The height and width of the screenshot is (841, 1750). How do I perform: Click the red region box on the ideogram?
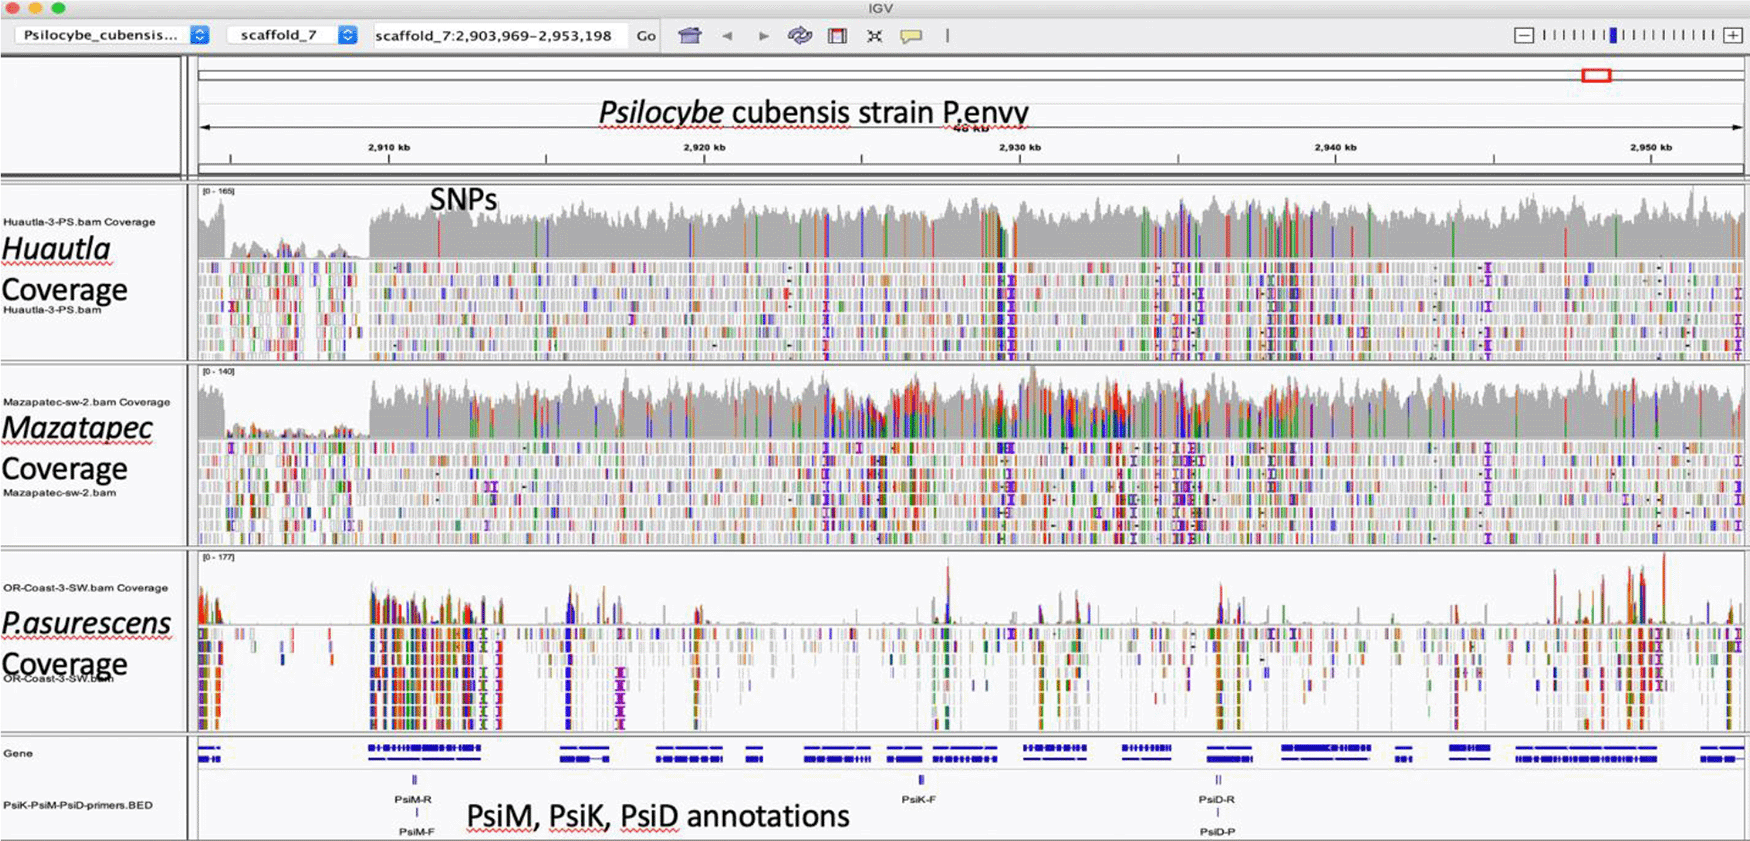pos(1596,75)
